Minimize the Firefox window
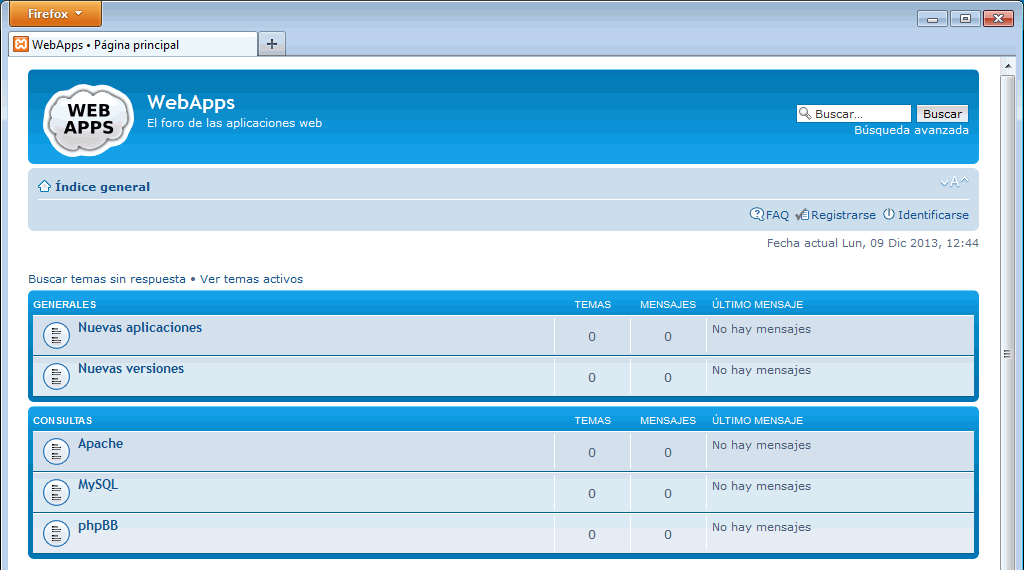The height and width of the screenshot is (570, 1024). (x=932, y=19)
